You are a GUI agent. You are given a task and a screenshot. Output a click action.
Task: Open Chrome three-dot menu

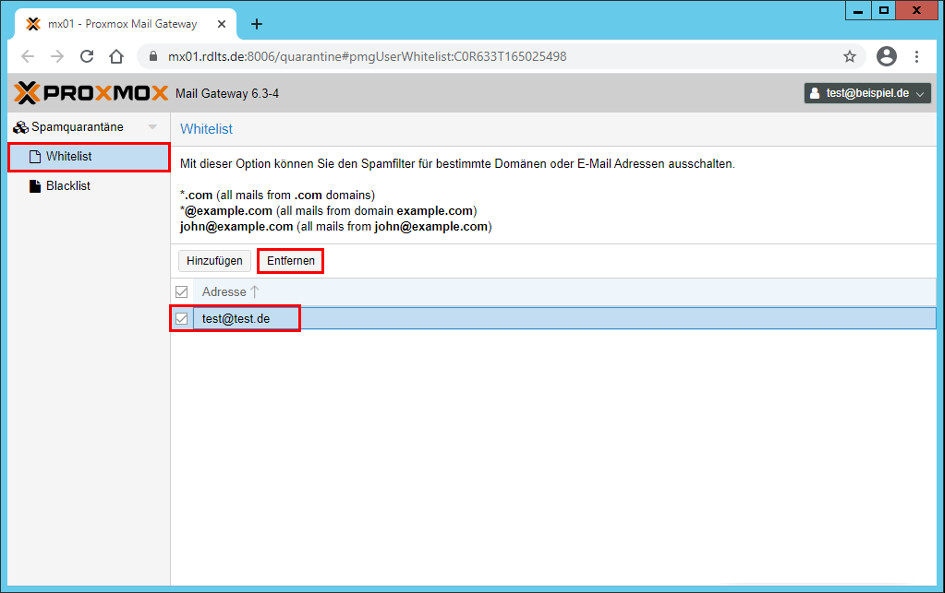[917, 57]
